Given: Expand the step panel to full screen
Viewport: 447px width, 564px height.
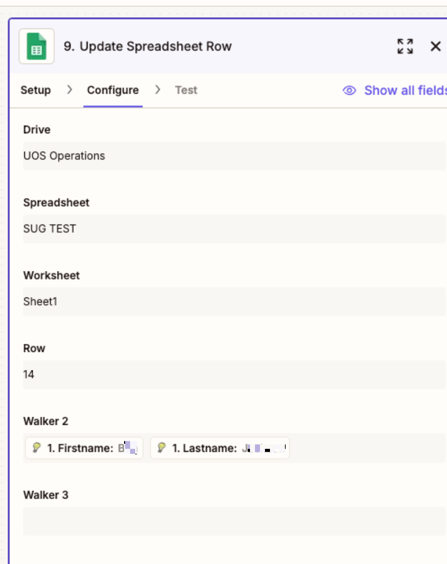Looking at the screenshot, I should pyautogui.click(x=405, y=46).
